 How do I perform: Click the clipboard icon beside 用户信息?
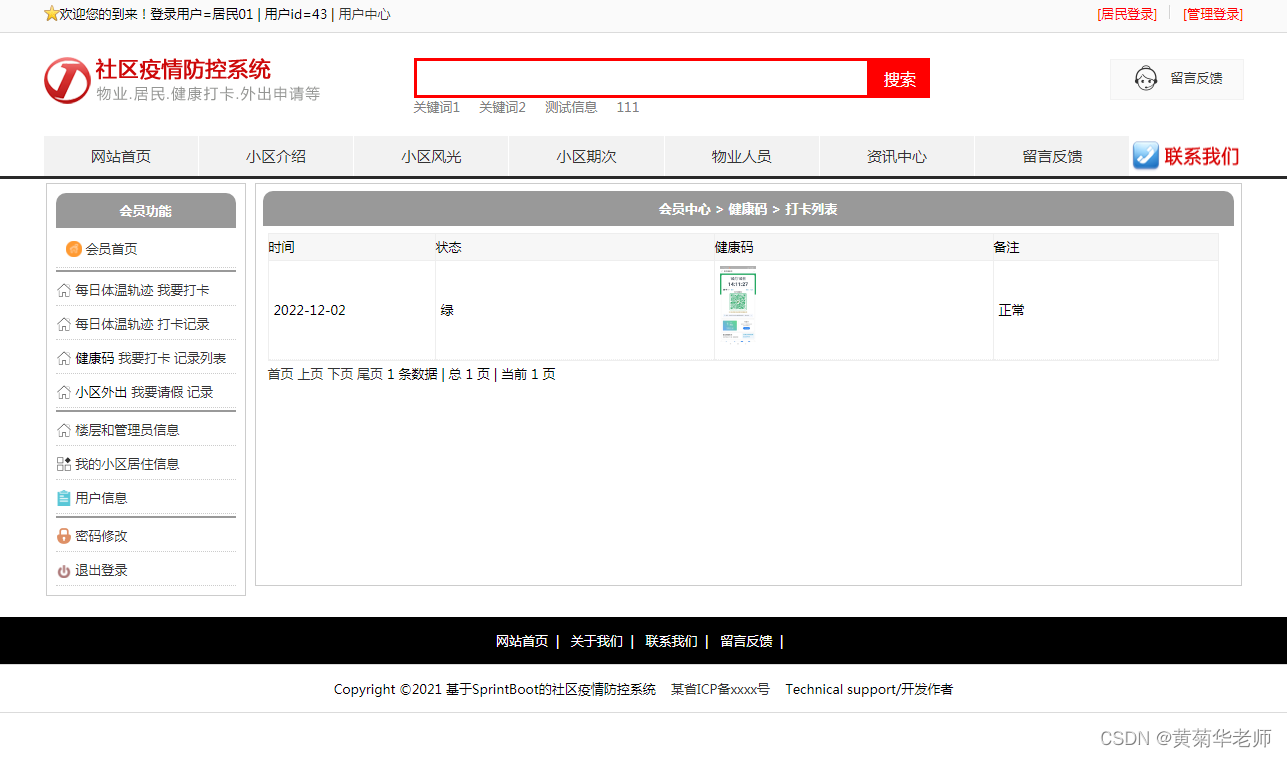click(x=64, y=498)
